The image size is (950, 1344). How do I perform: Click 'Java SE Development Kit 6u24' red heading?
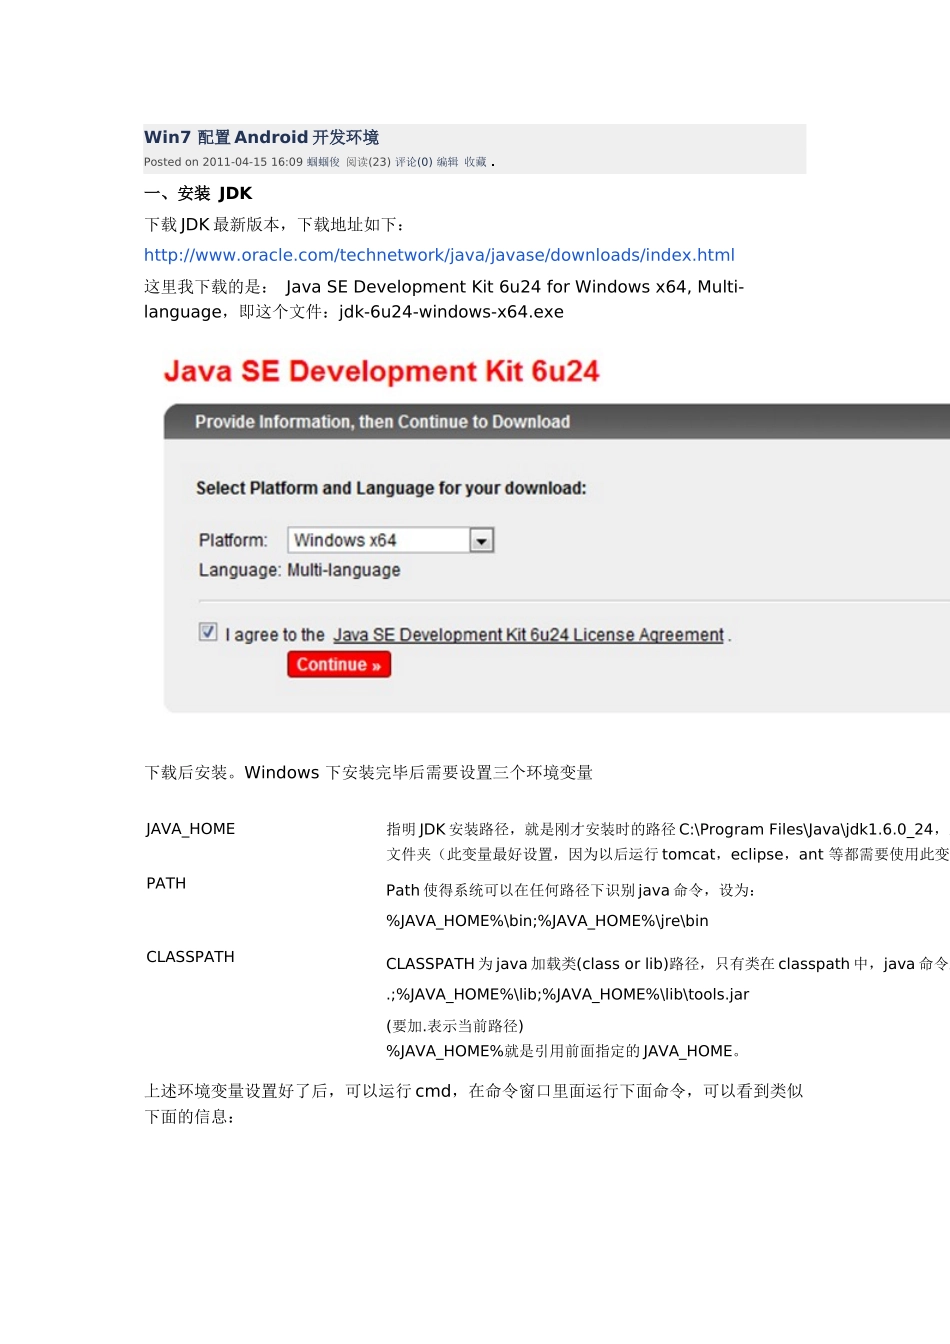(x=381, y=372)
